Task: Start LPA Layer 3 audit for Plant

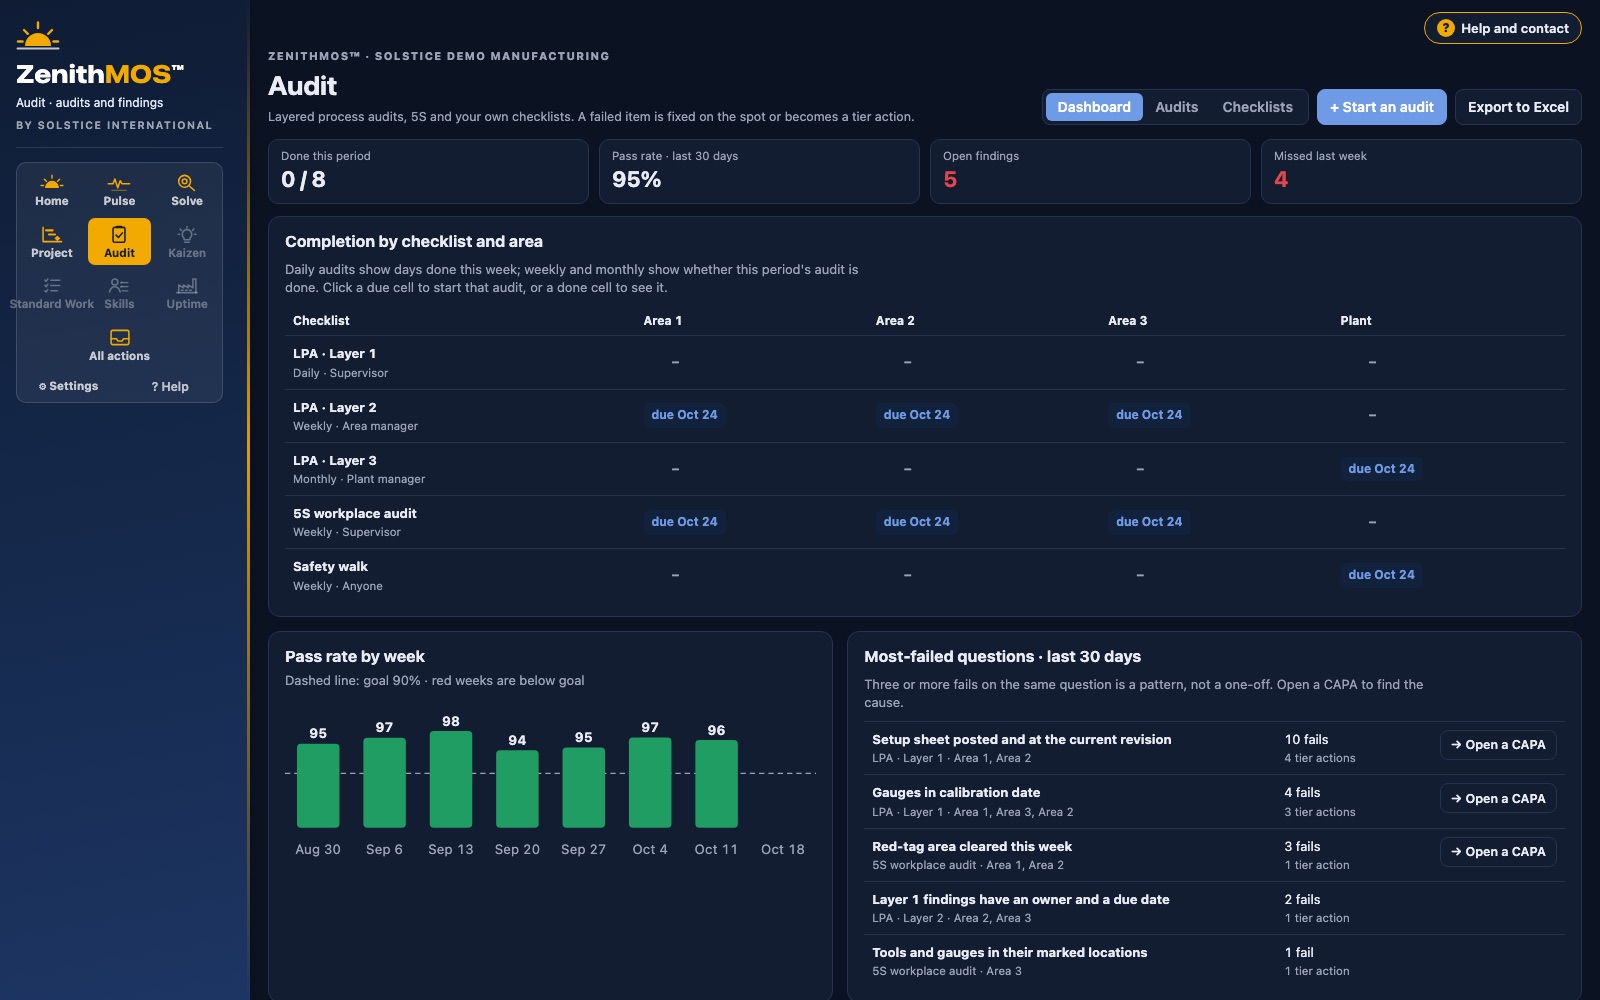Action: [1381, 468]
